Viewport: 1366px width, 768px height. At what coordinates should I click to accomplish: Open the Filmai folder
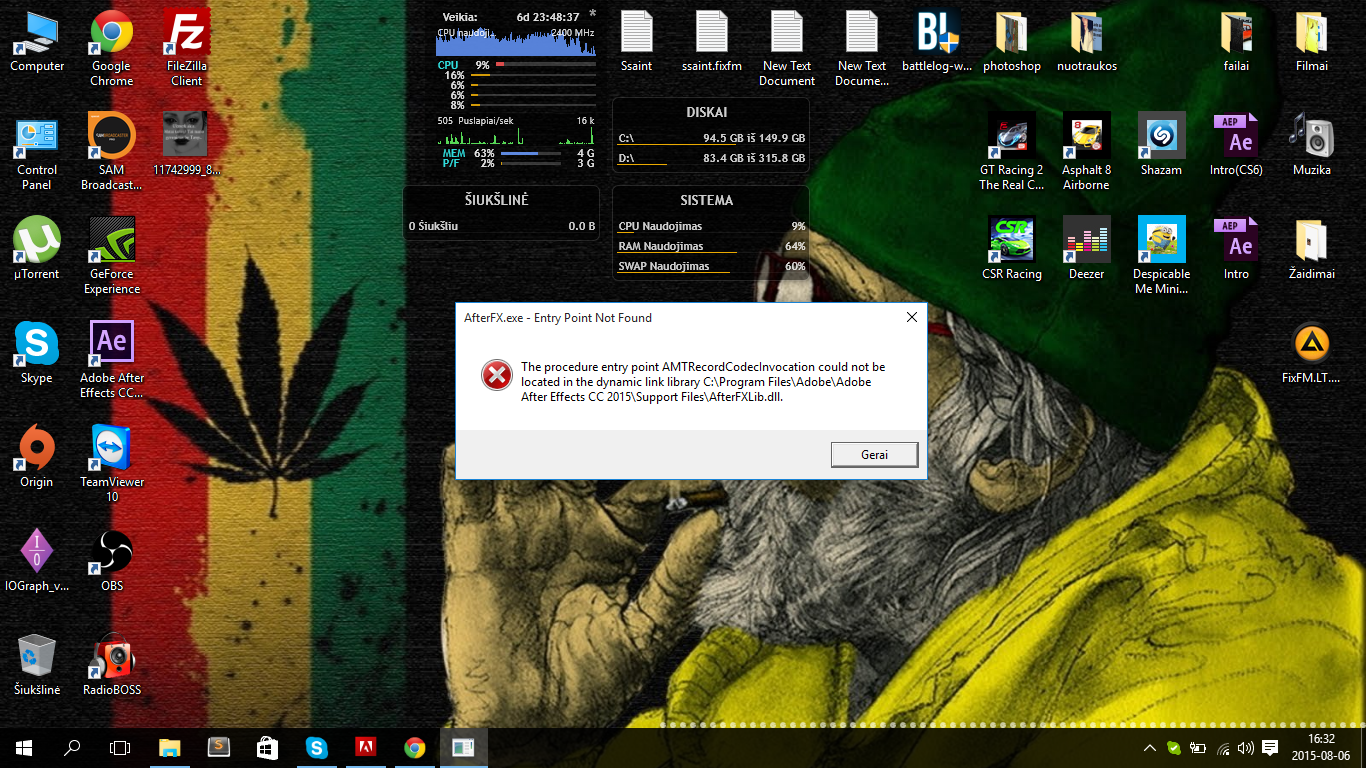pos(1312,42)
